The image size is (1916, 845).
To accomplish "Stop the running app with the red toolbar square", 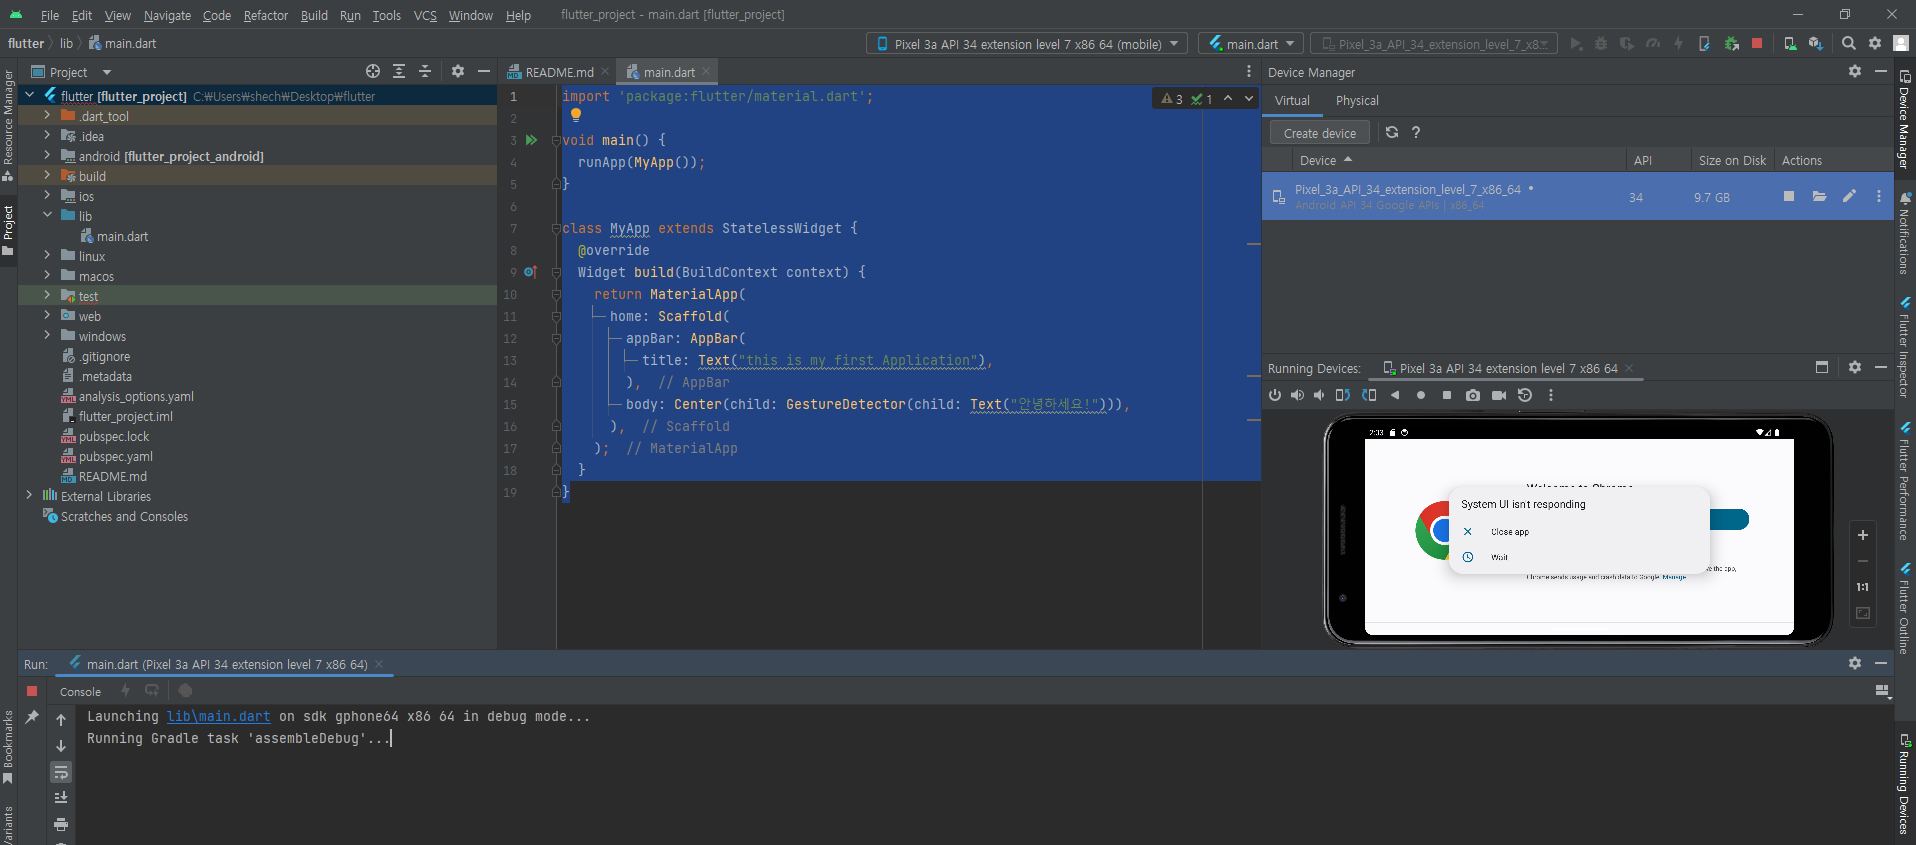I will click(x=1756, y=43).
